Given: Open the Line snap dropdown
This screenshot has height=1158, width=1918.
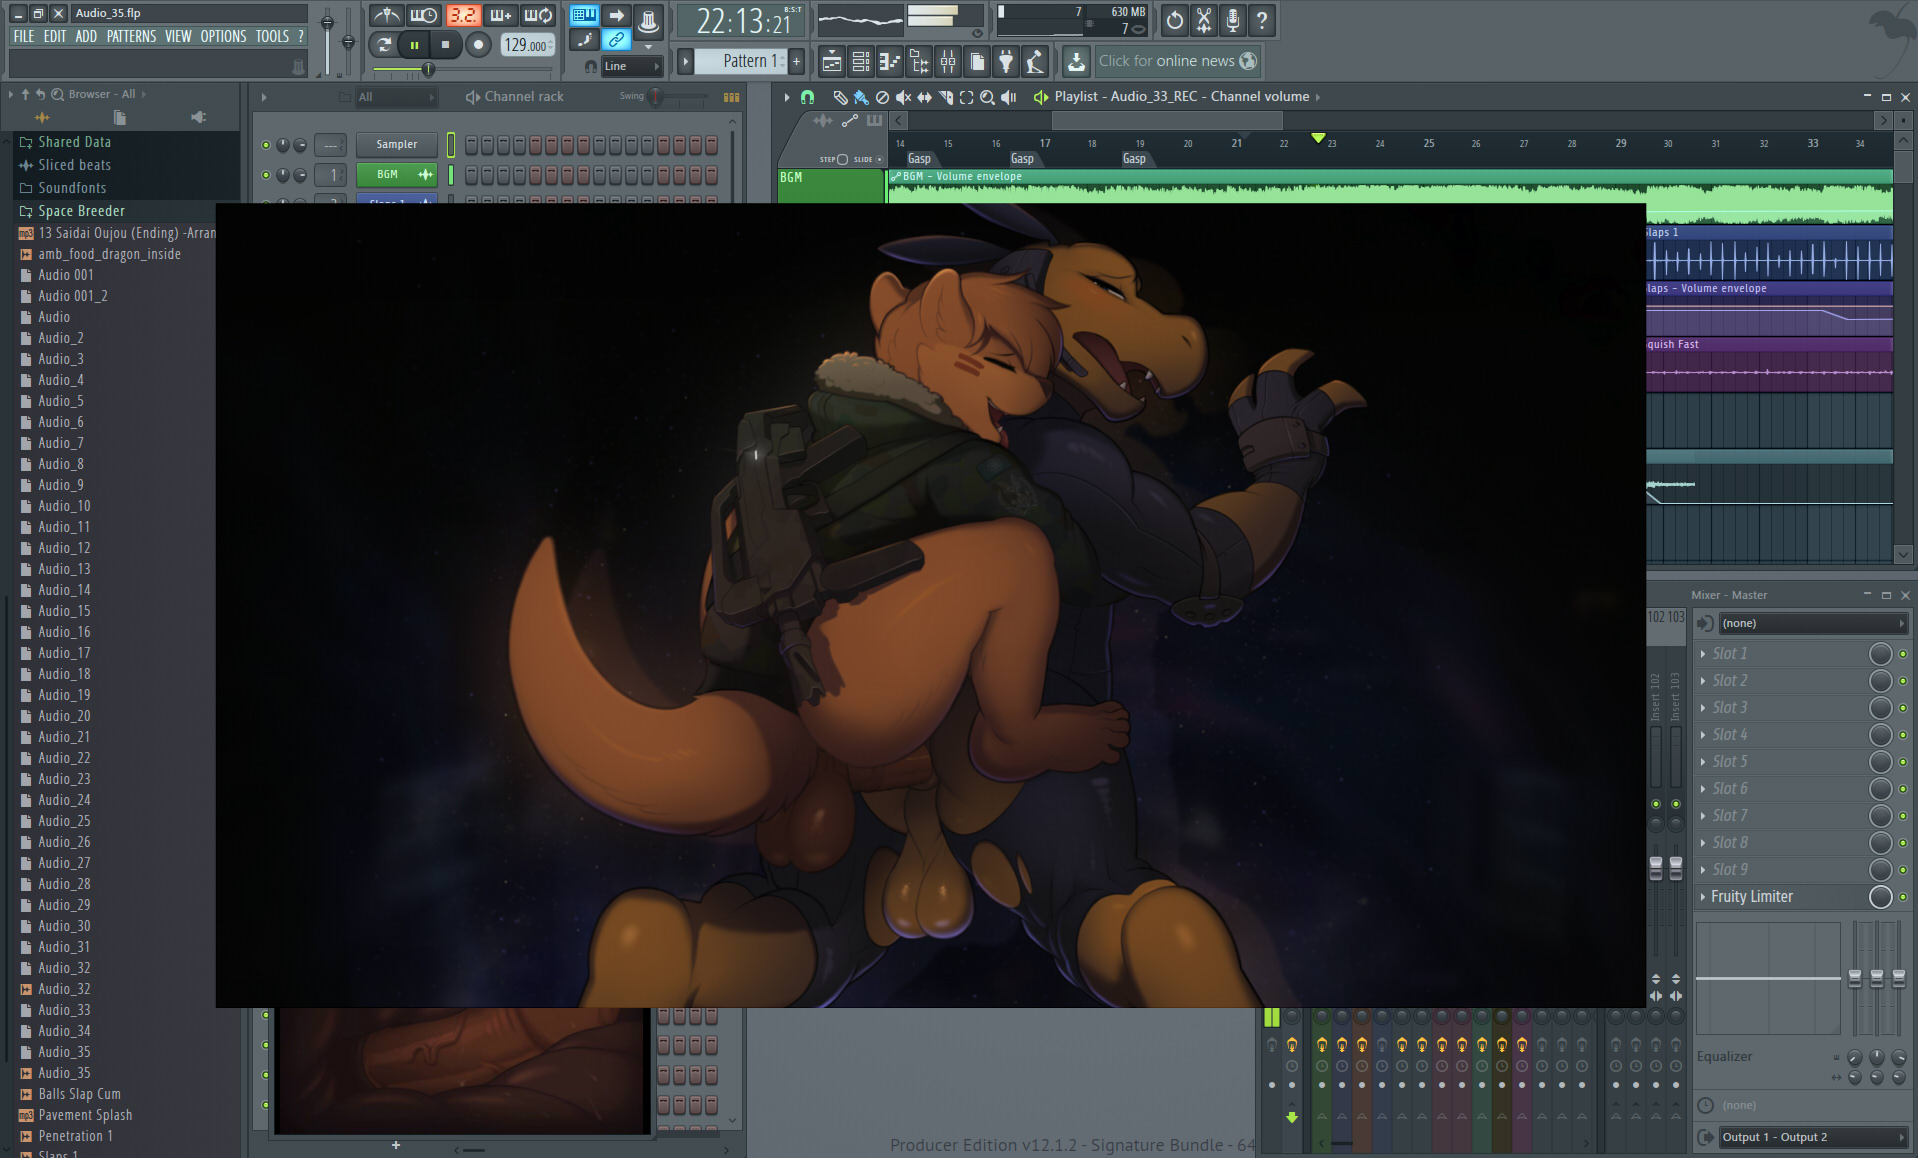Looking at the screenshot, I should pyautogui.click(x=632, y=66).
